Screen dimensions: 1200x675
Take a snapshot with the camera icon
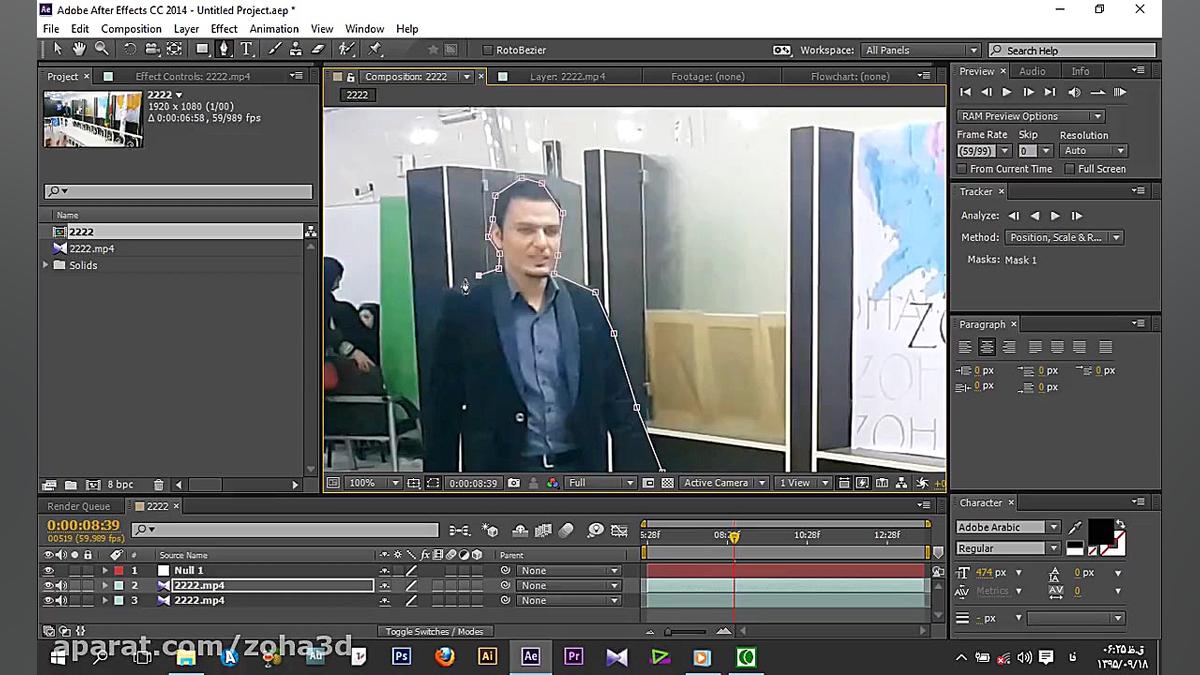tap(514, 483)
